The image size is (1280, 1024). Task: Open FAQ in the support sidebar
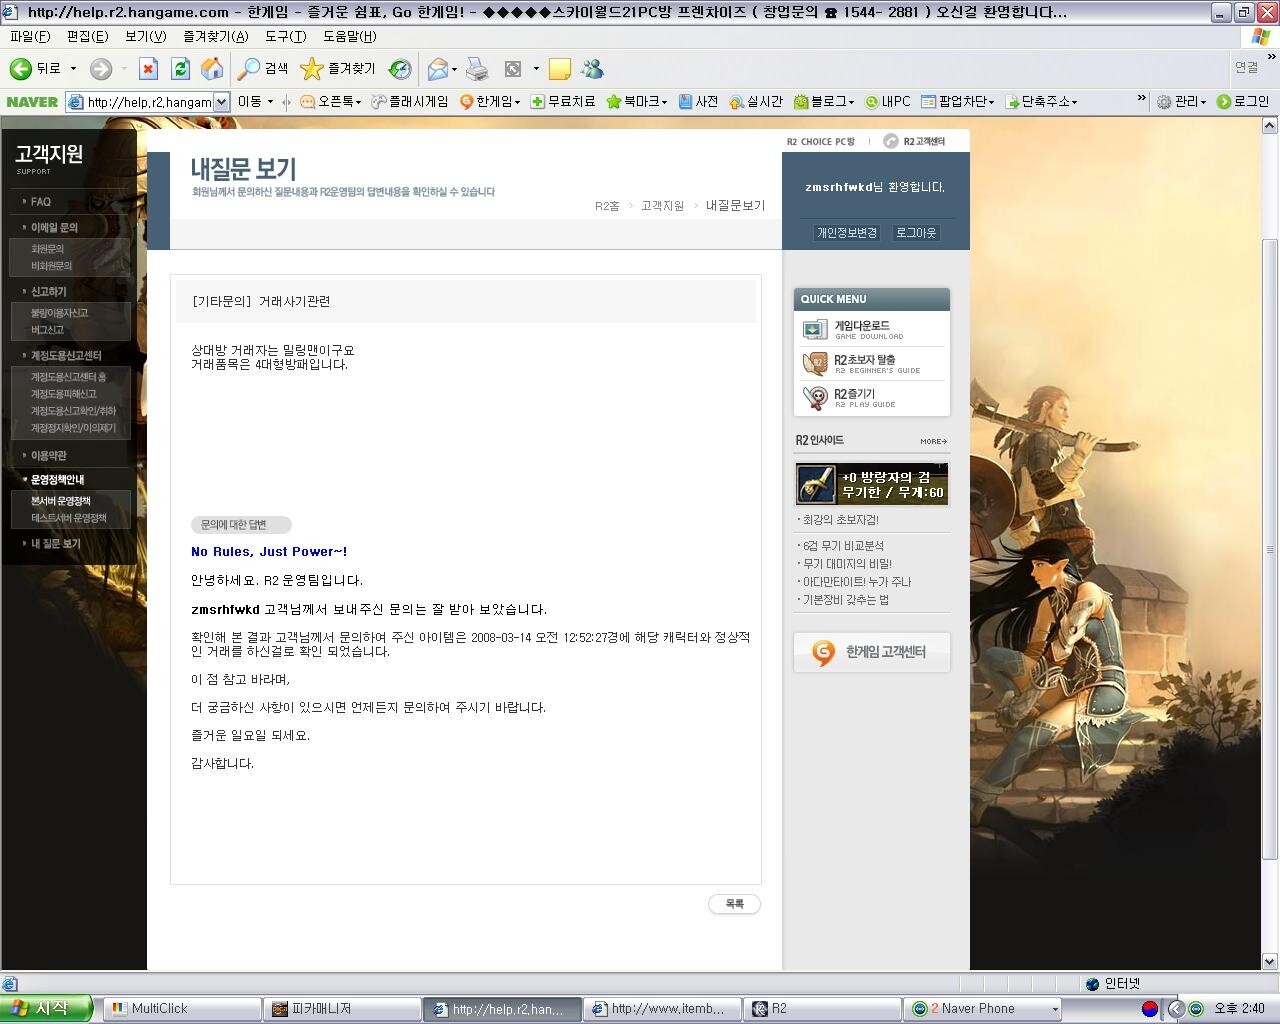[41, 201]
